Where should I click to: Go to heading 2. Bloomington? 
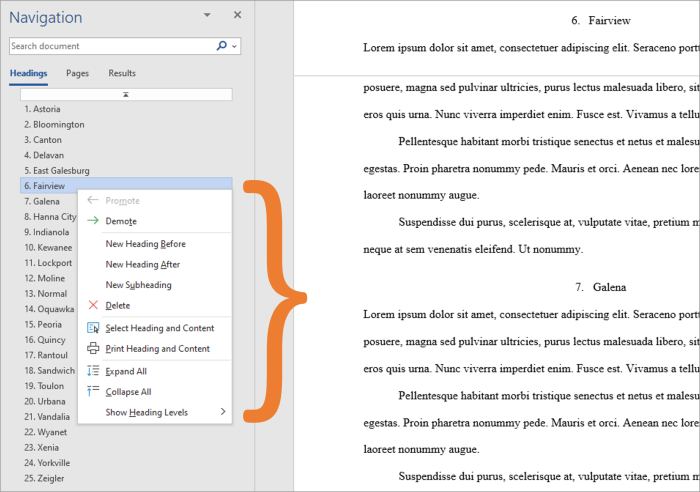pos(54,125)
